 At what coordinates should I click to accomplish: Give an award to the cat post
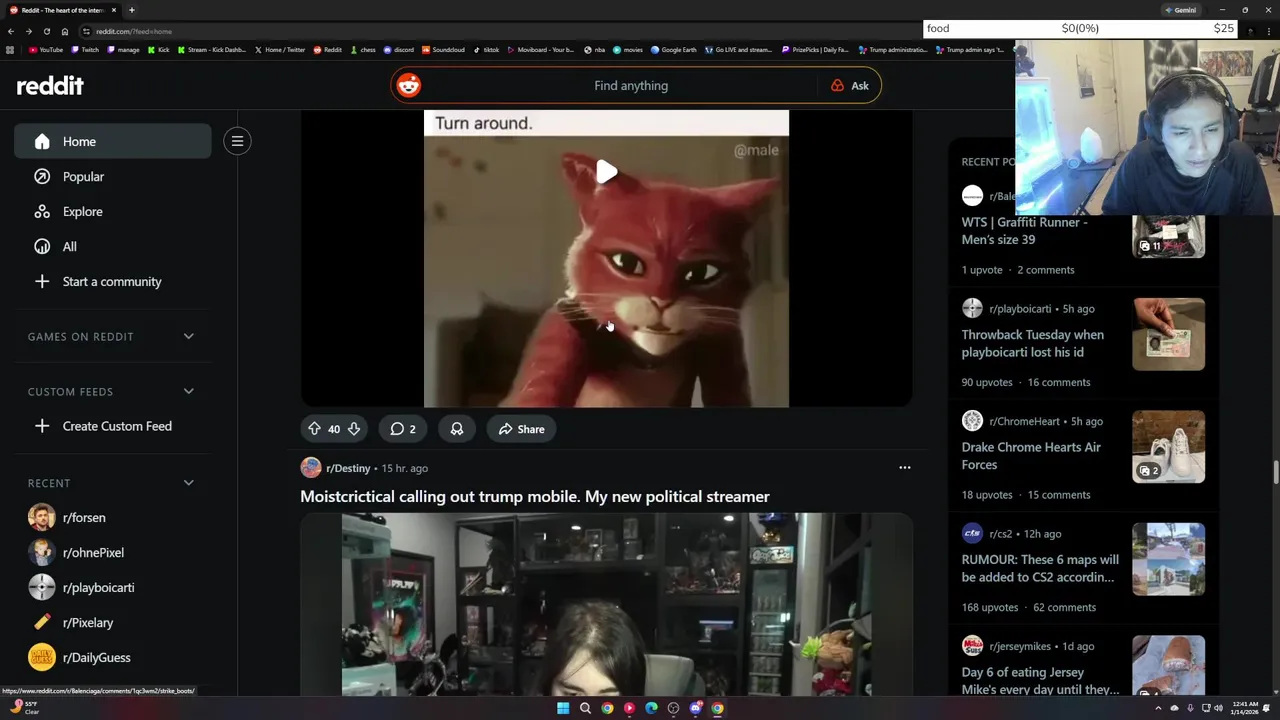[456, 429]
